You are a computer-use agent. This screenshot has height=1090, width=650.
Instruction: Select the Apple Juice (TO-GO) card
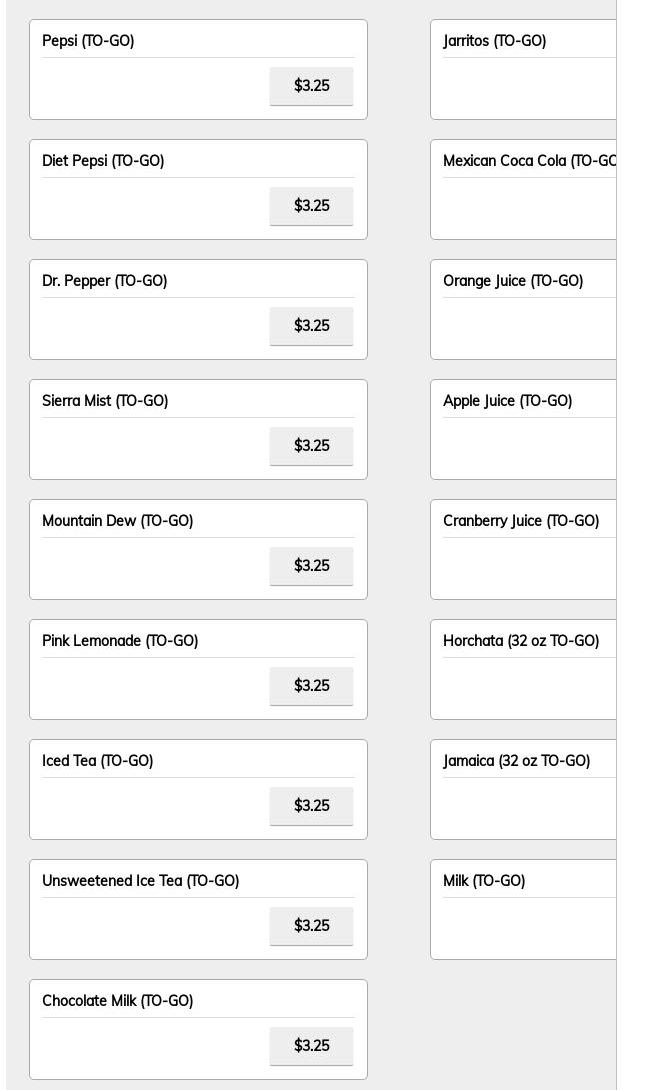(x=523, y=430)
